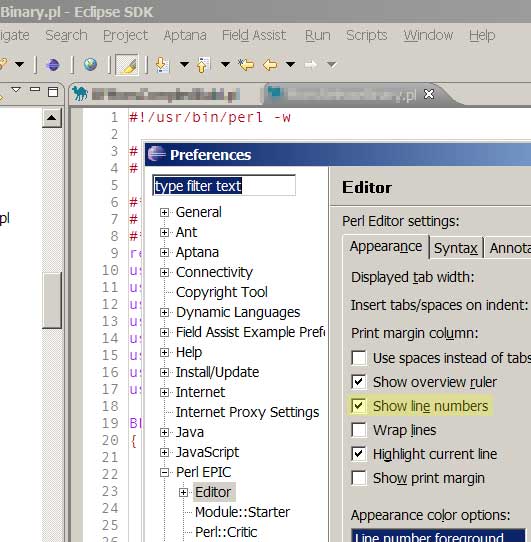Open the web browser globe toolbar icon

(x=90, y=65)
